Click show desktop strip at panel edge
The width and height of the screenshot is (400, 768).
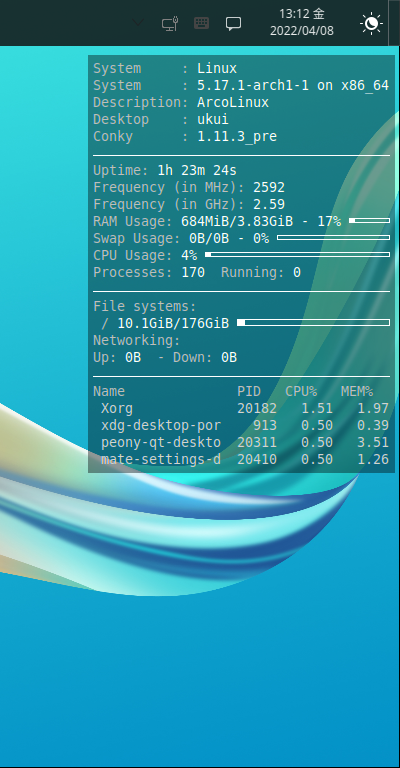pos(394,23)
